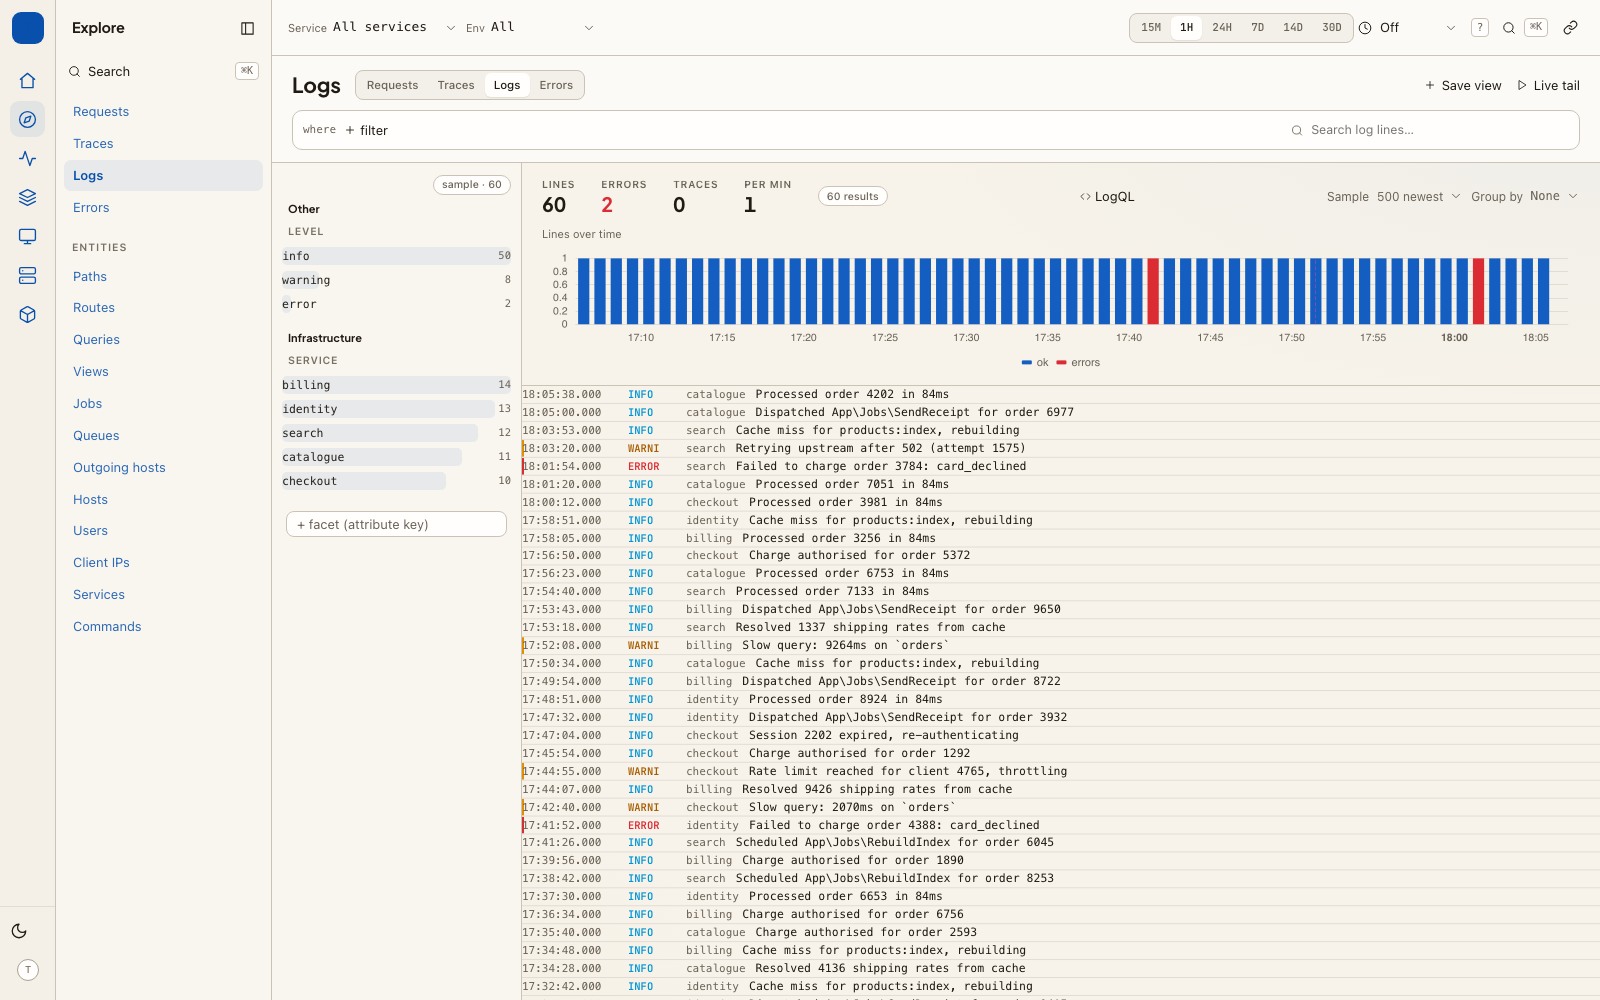This screenshot has height=1000, width=1600.
Task: Open the stacked layers icon
Action: [x=28, y=198]
